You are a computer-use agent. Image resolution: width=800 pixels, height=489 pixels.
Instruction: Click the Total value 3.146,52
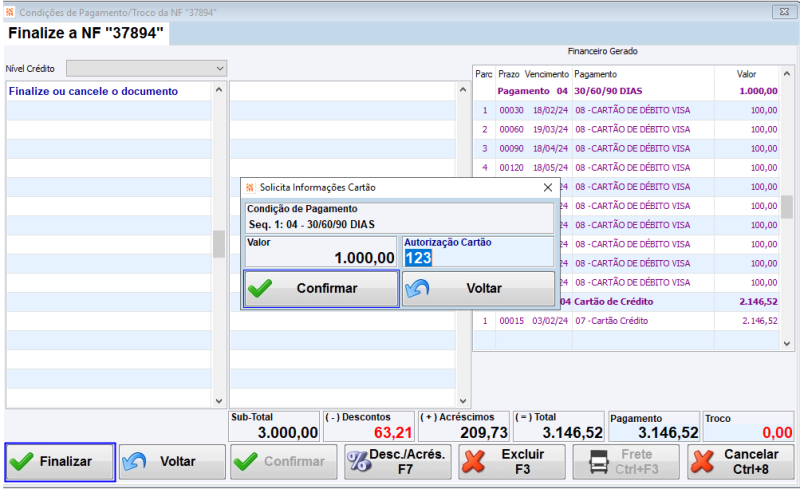coord(572,433)
